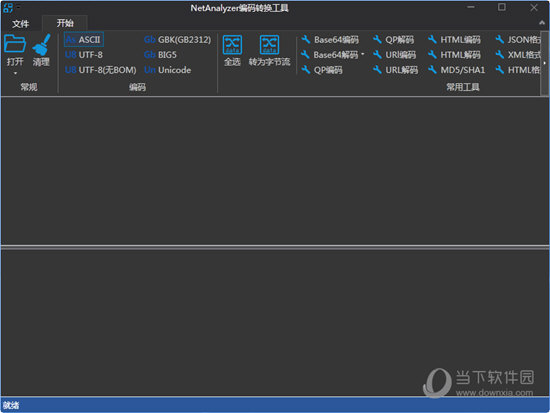Expand Base64解码 dropdown arrow
Viewport: 550px width, 413px height.
(362, 54)
